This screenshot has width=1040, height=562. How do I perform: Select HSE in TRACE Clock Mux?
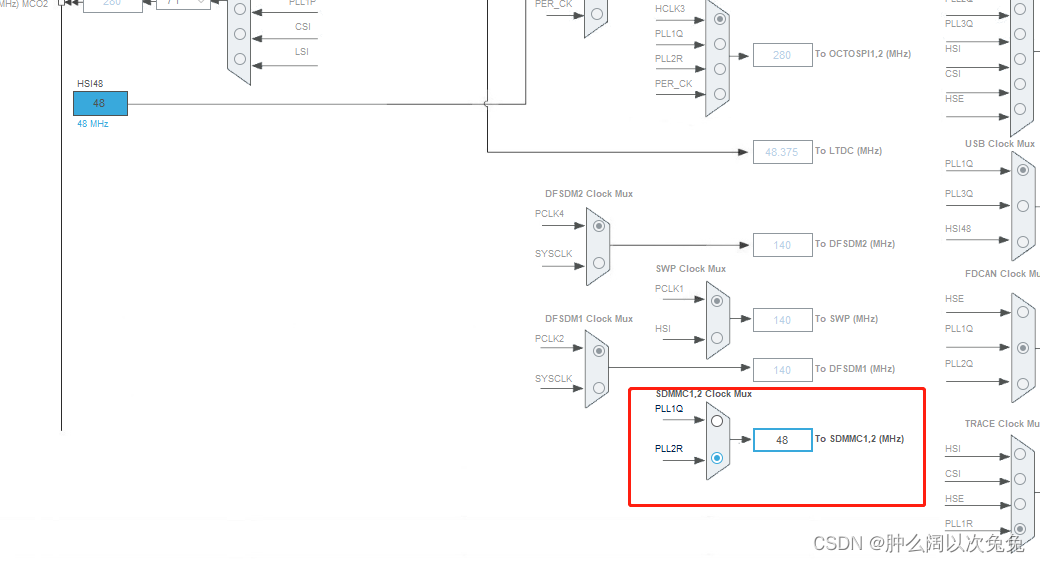point(1020,504)
